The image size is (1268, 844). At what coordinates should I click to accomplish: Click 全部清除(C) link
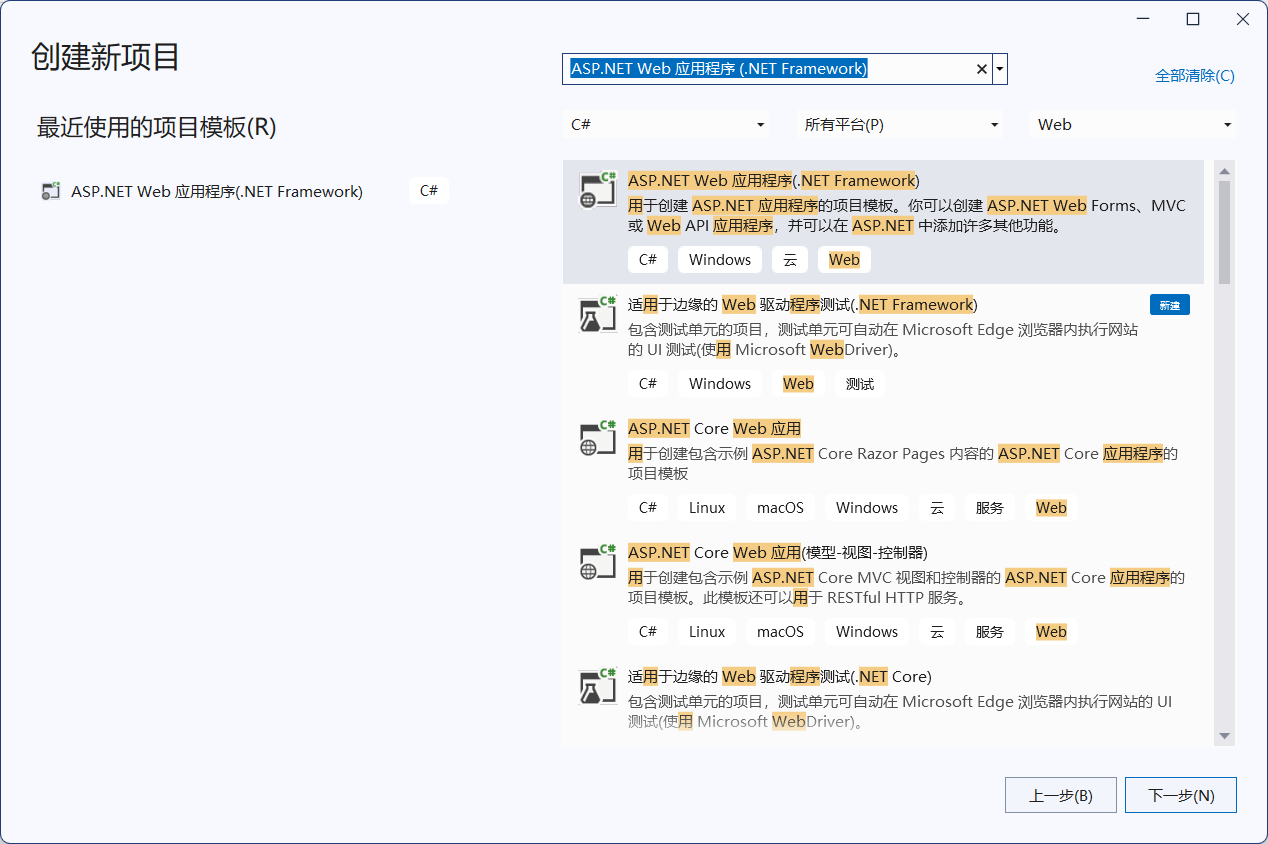pyautogui.click(x=1195, y=76)
